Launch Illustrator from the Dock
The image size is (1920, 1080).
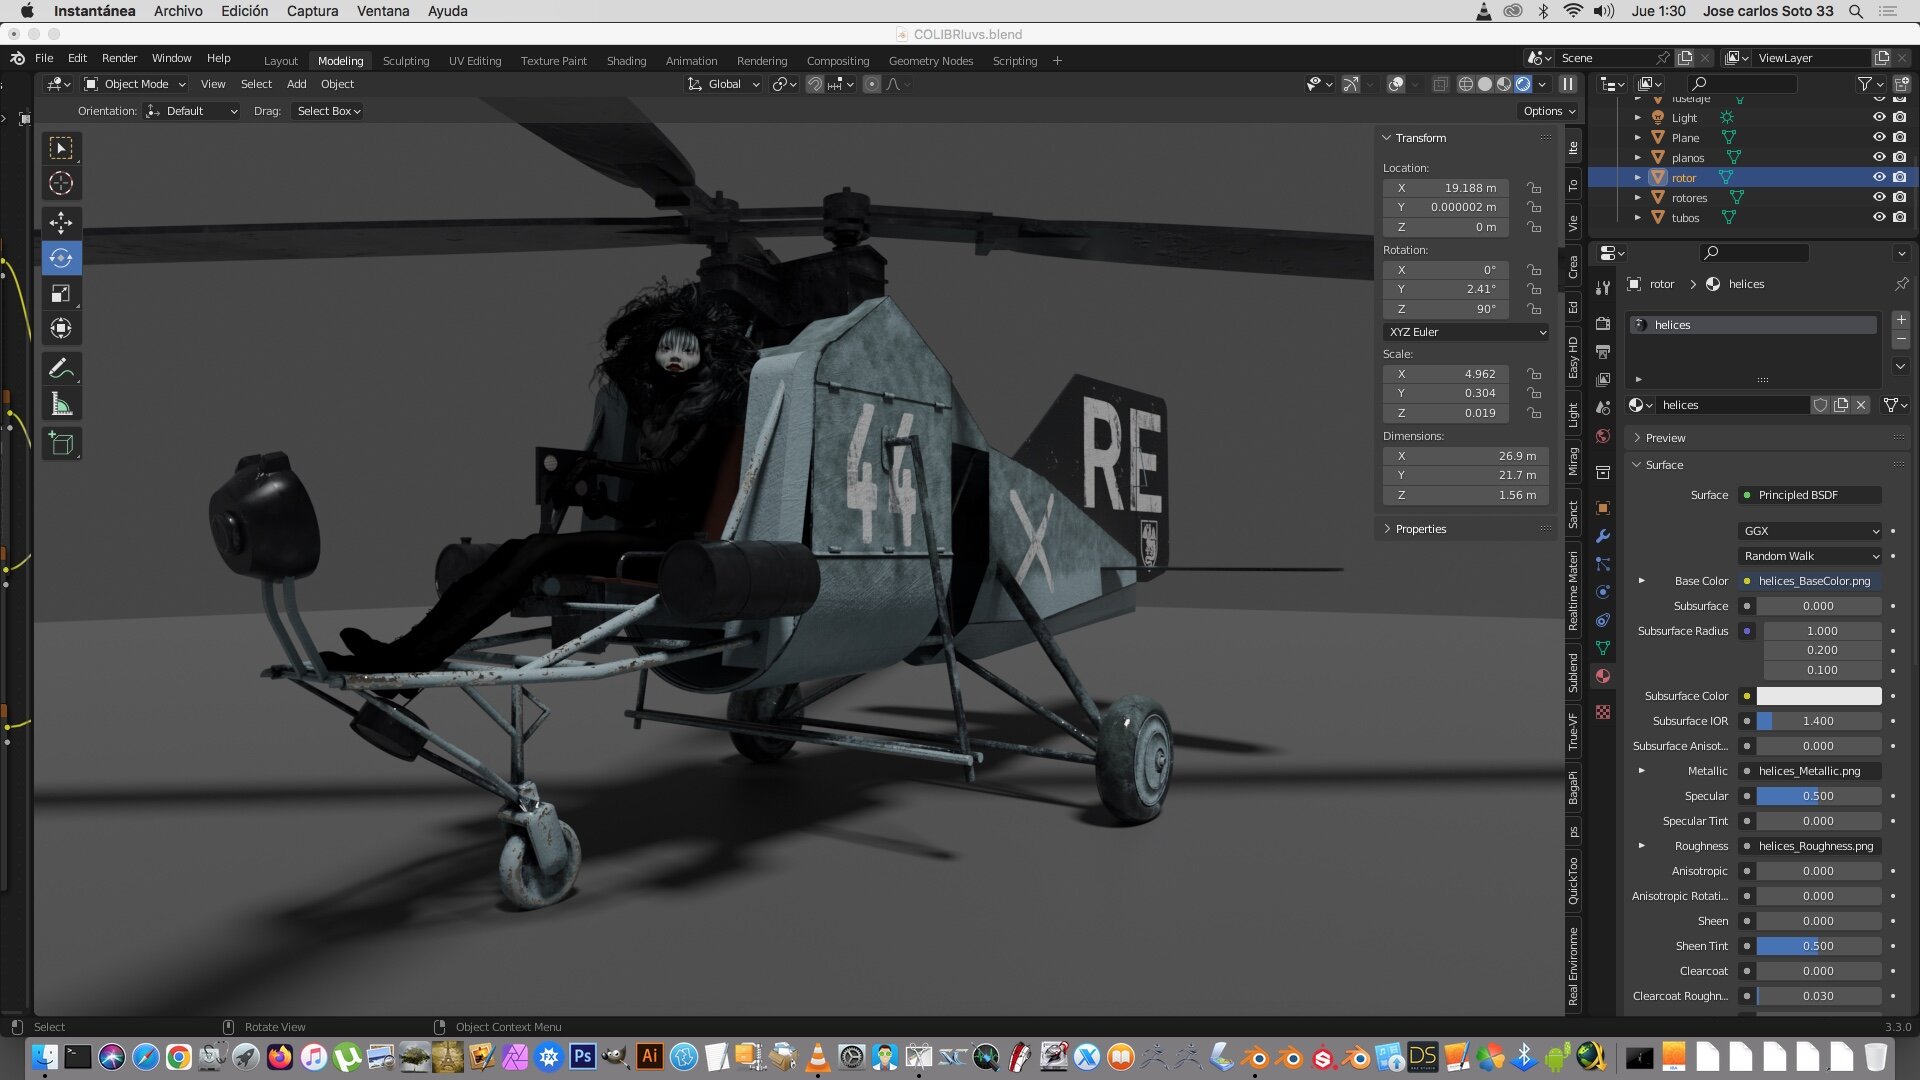click(649, 1056)
